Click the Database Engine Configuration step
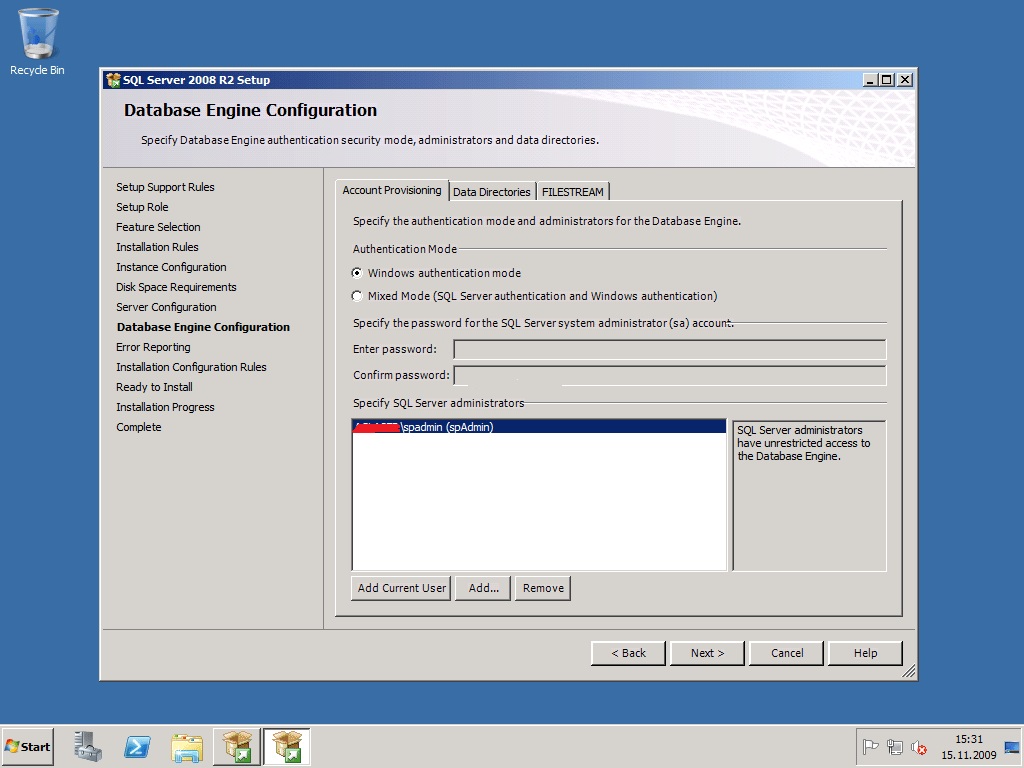 [203, 327]
